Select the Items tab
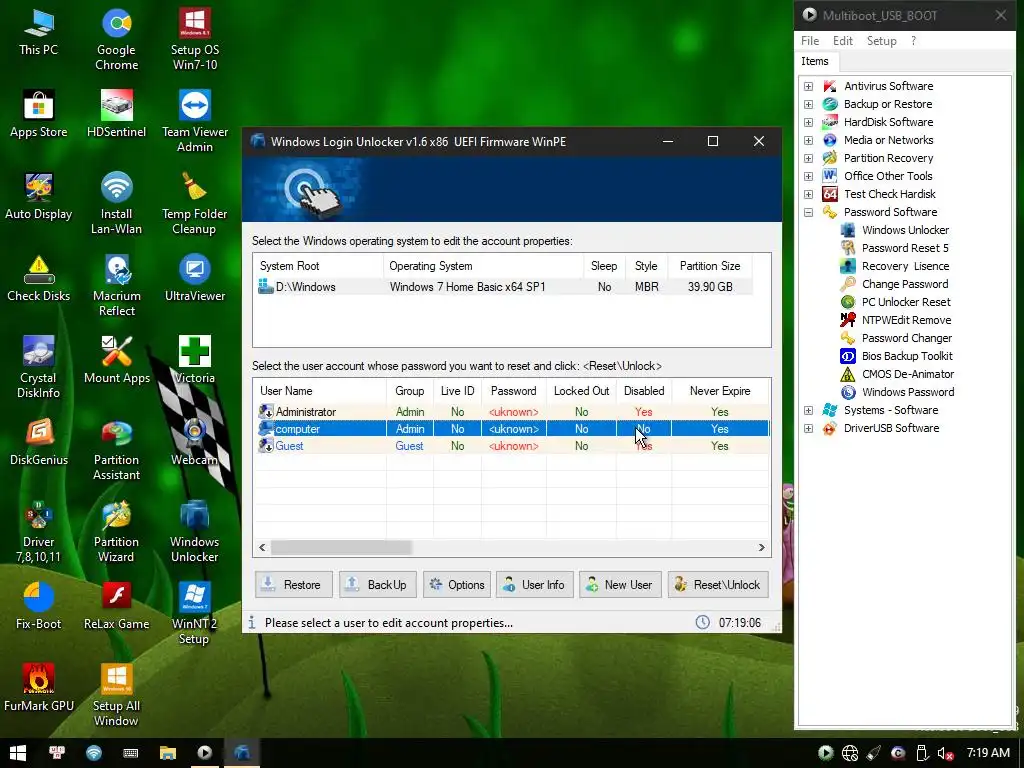 coord(815,61)
